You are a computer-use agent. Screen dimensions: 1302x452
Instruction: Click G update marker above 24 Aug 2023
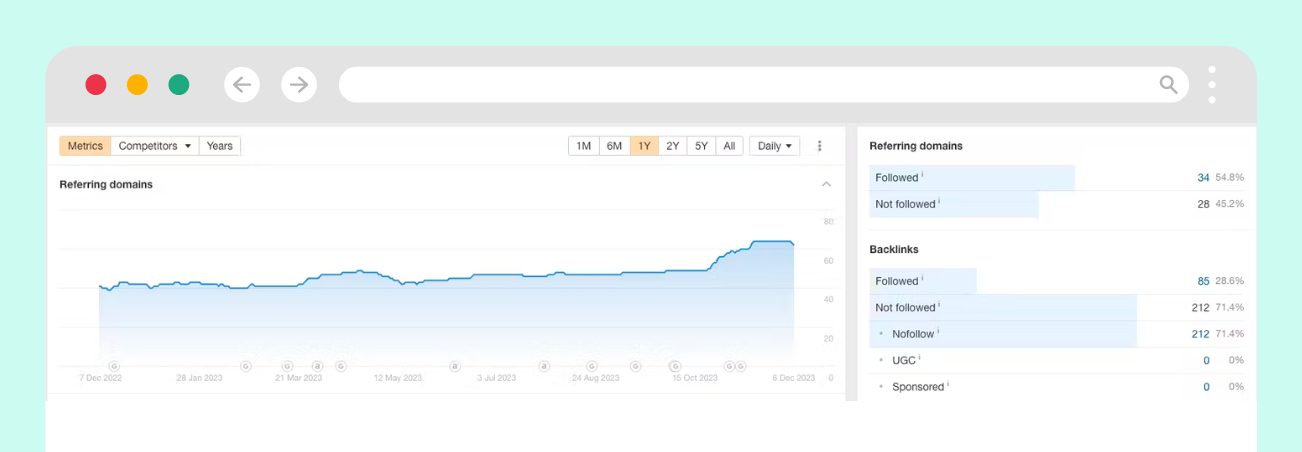pos(591,366)
